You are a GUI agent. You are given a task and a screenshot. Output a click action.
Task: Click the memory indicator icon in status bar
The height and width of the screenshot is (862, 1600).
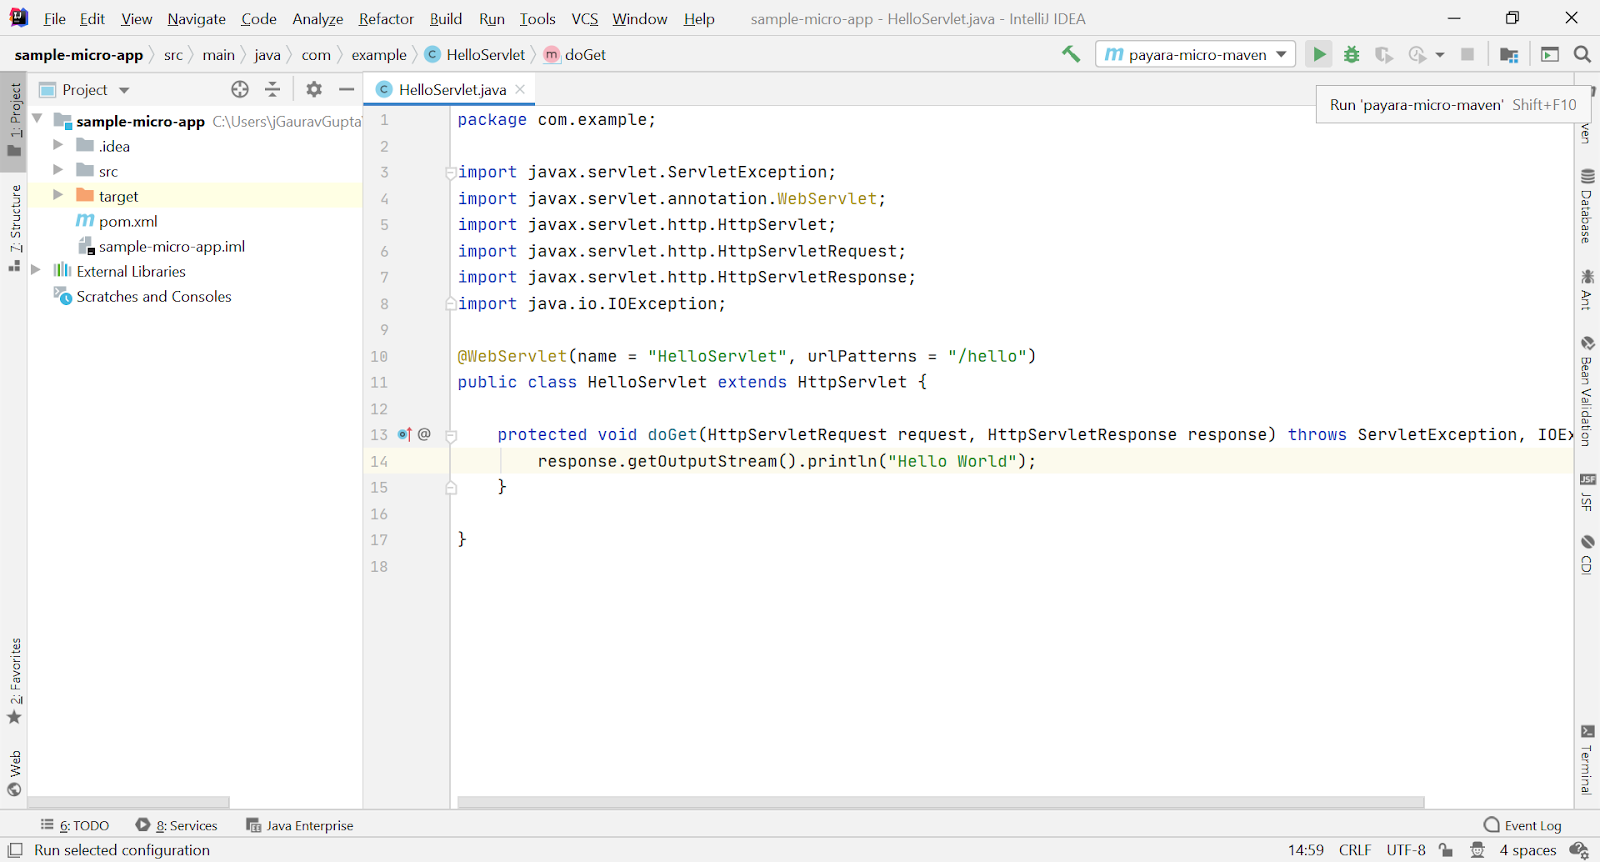1579,850
